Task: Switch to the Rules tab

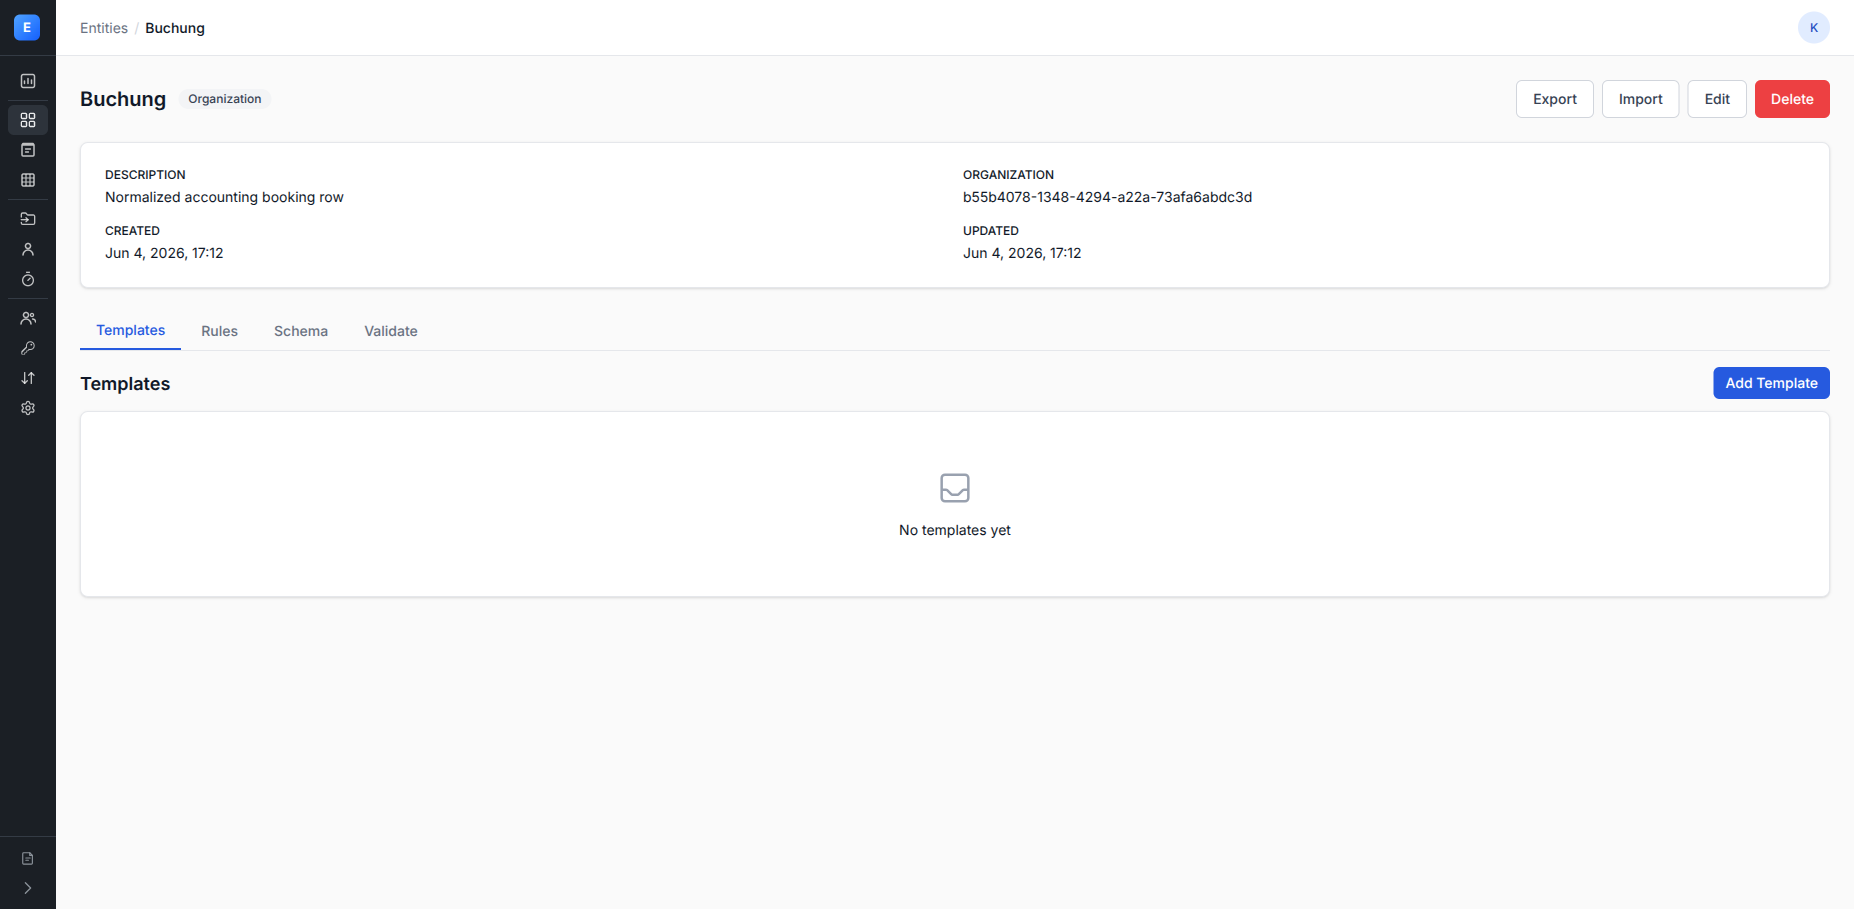Action: (219, 331)
